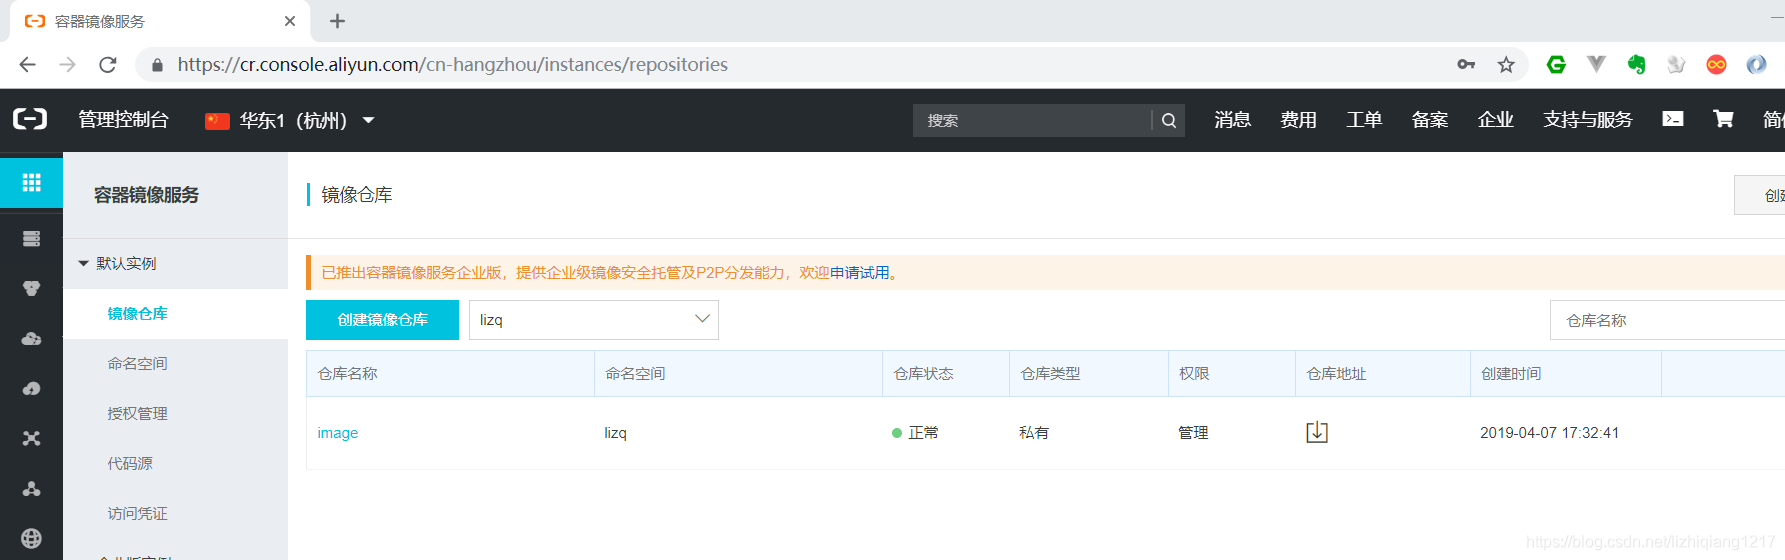Click the 容器镜像服务 sidebar title
The width and height of the screenshot is (1785, 560).
click(x=146, y=195)
